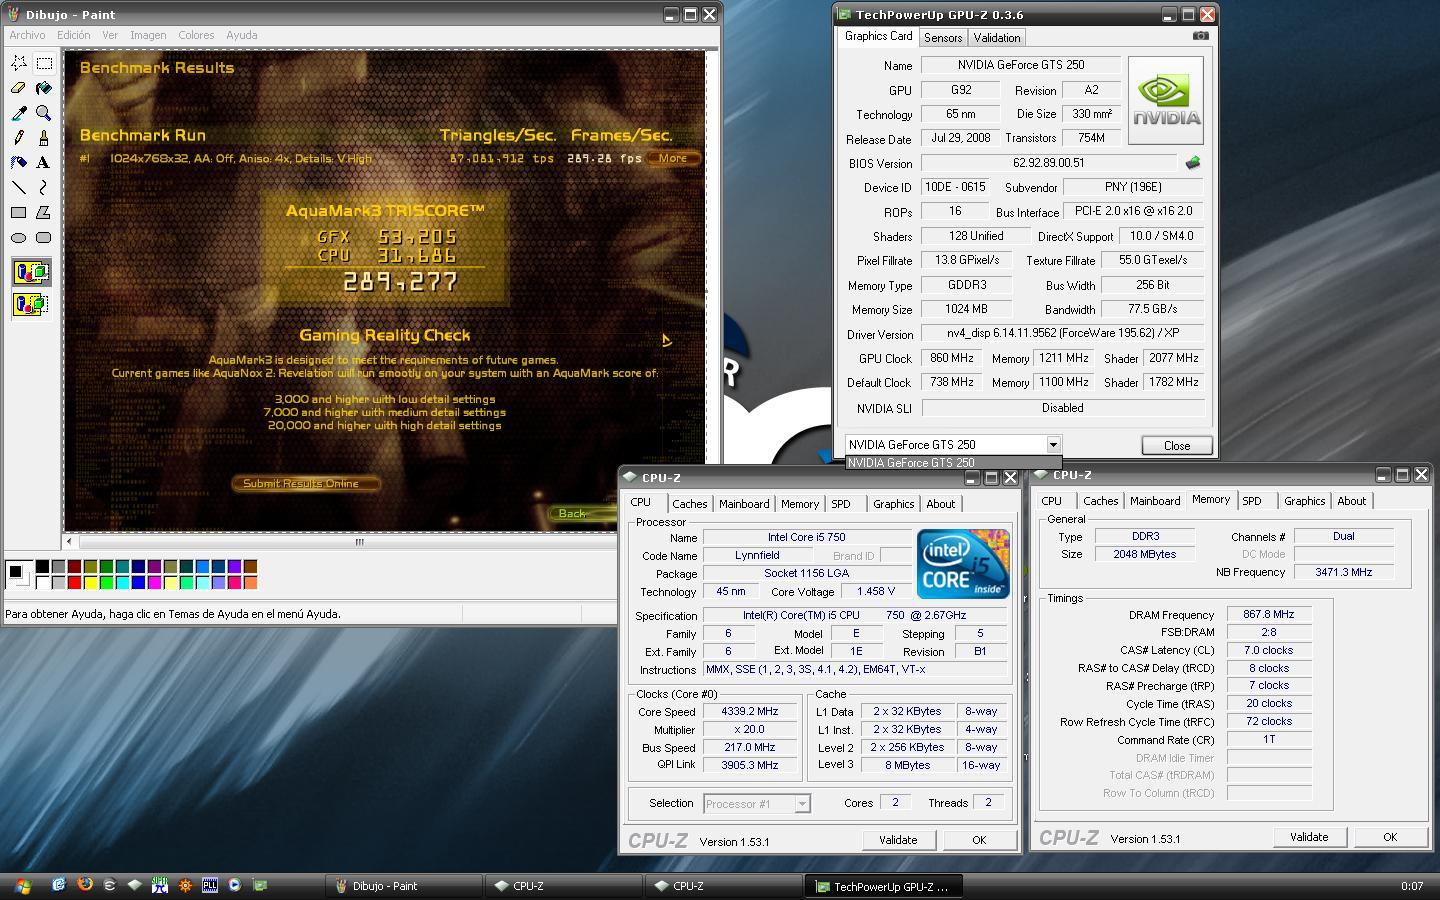Image resolution: width=1440 pixels, height=900 pixels.
Task: Open the Imagen menu in Paint
Action: coord(148,35)
